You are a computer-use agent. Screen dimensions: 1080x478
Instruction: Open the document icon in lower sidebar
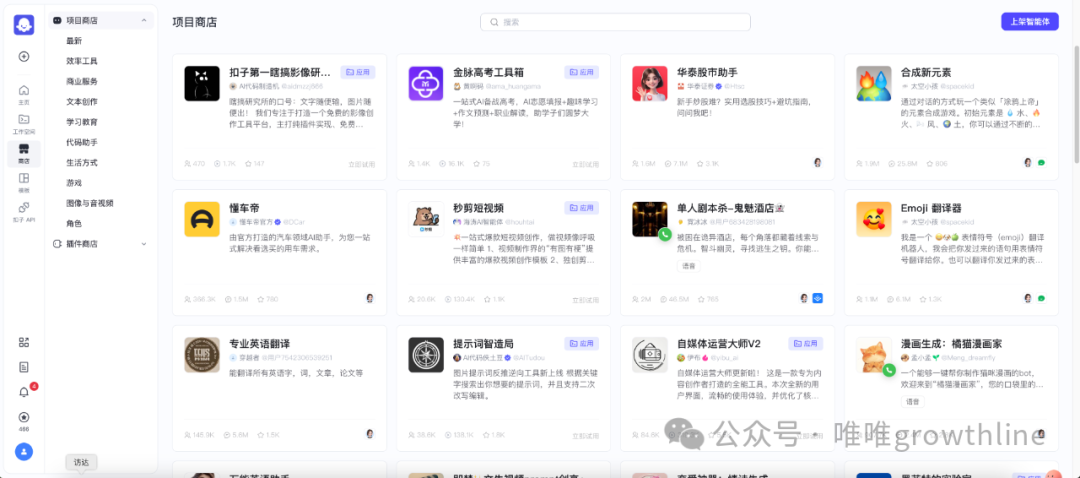point(23,366)
